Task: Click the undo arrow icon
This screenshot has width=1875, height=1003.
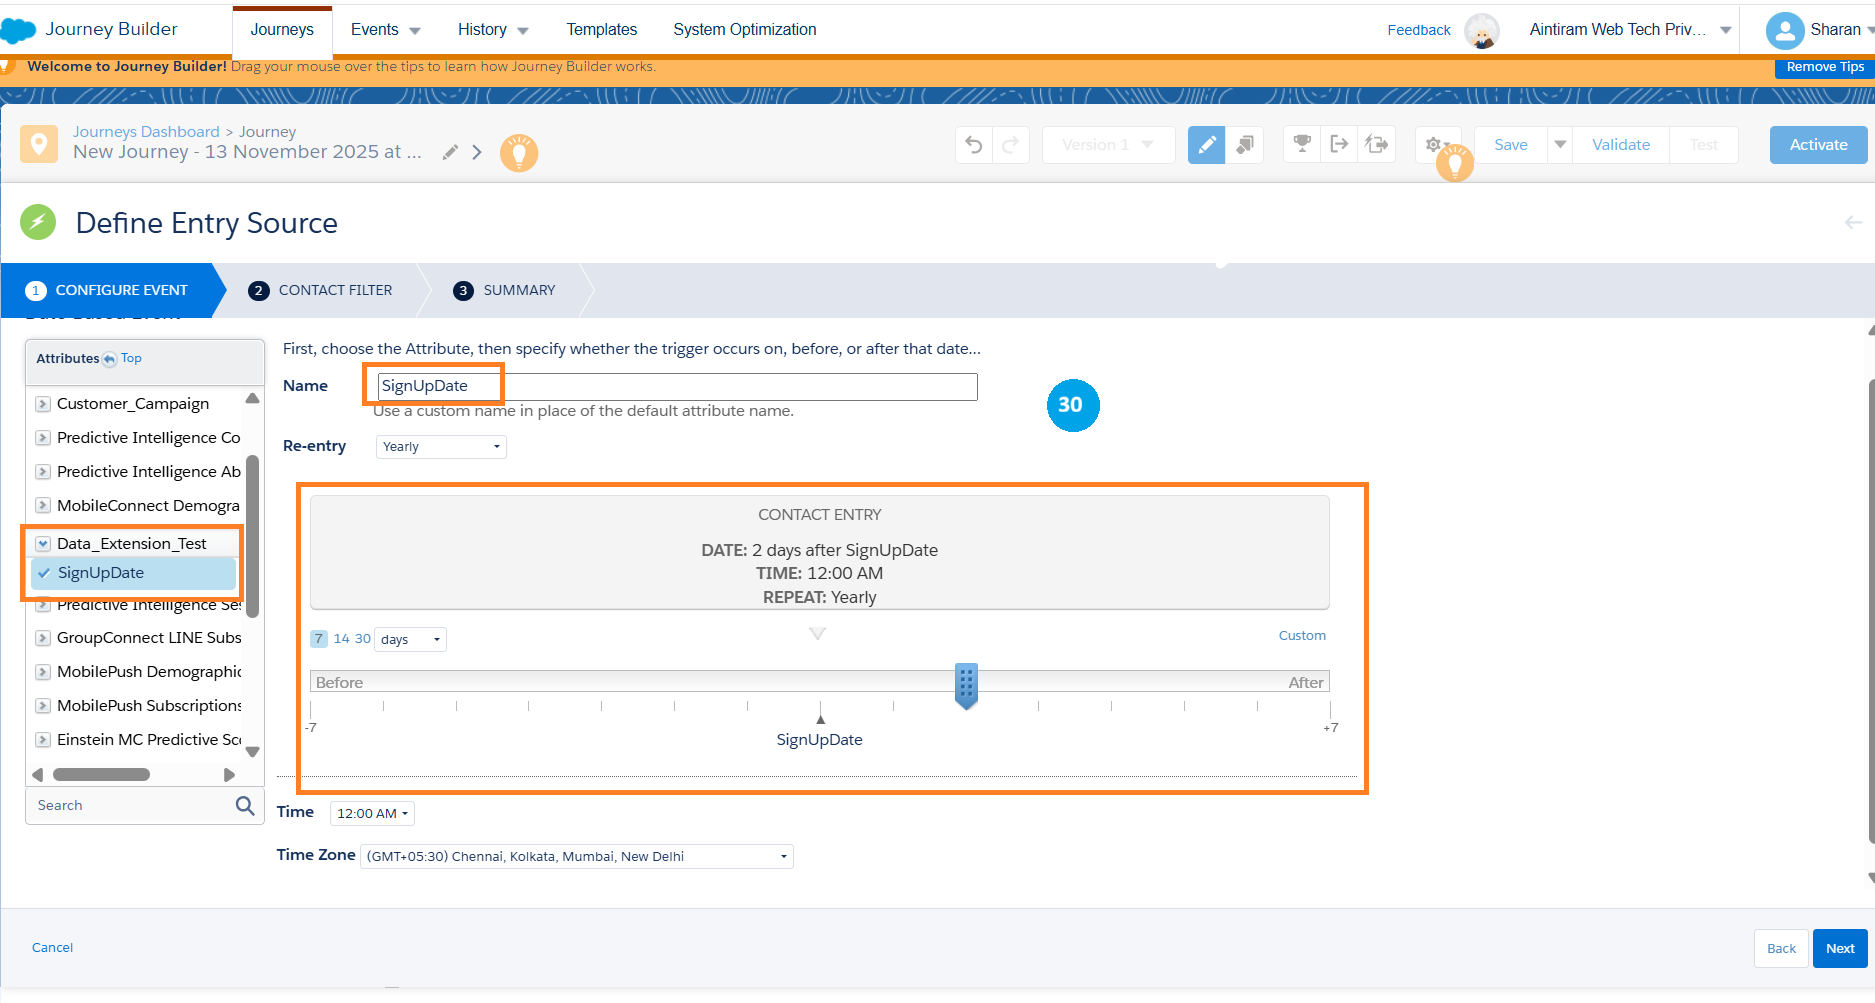Action: tap(973, 145)
